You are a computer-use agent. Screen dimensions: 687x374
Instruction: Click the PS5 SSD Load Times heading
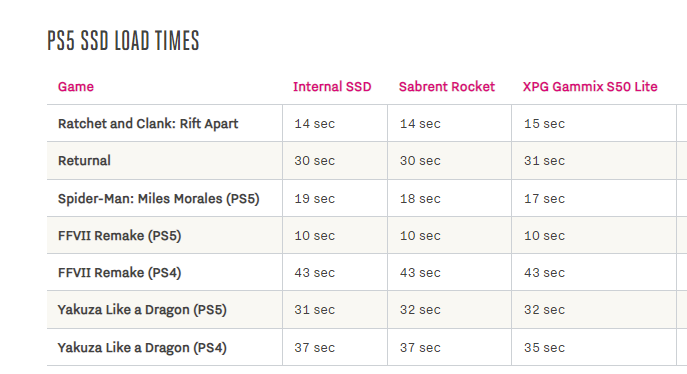click(123, 41)
